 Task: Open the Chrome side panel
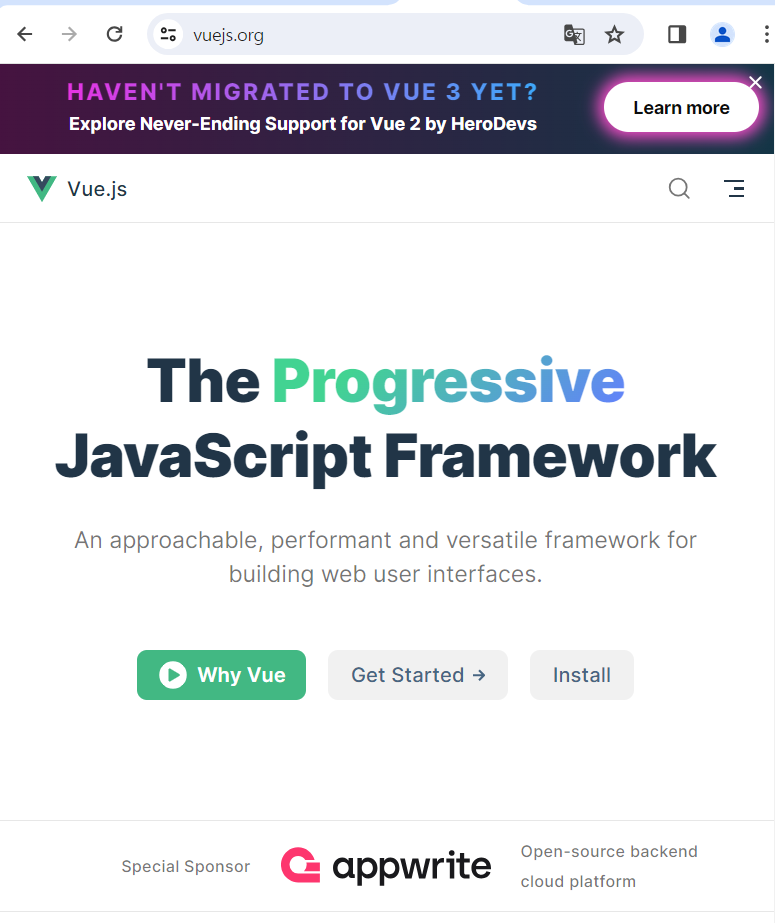(676, 34)
